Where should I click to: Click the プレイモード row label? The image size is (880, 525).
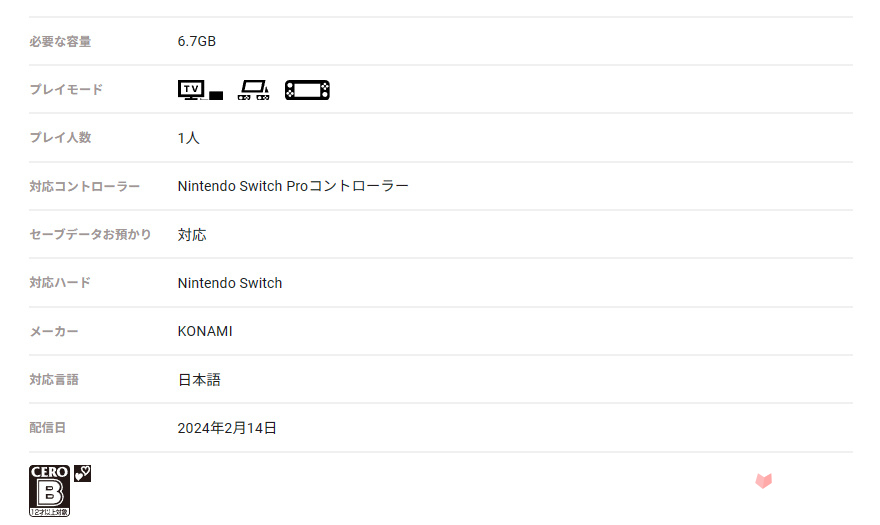click(x=66, y=90)
